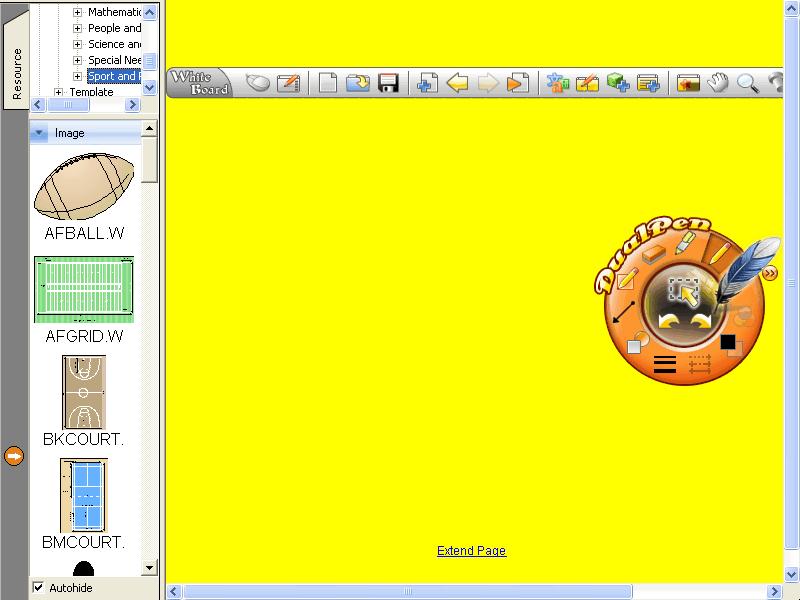Select the pencil-in-square tool on DualPen wheel
This screenshot has height=600, width=800.
tap(628, 279)
